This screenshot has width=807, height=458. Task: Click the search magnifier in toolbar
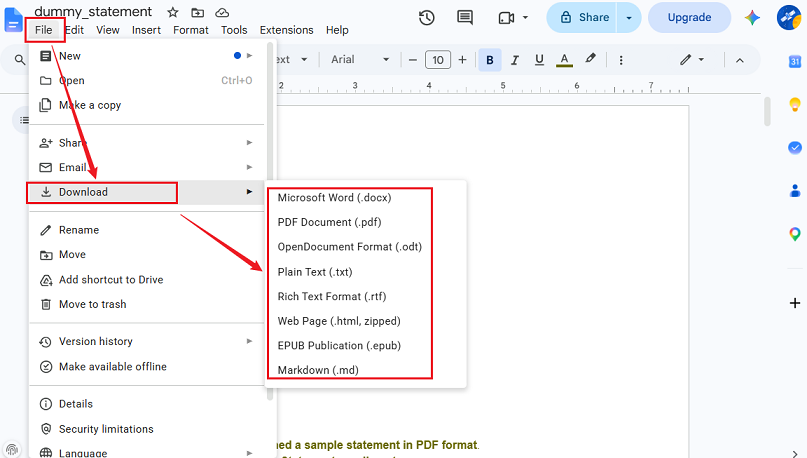click(x=20, y=60)
